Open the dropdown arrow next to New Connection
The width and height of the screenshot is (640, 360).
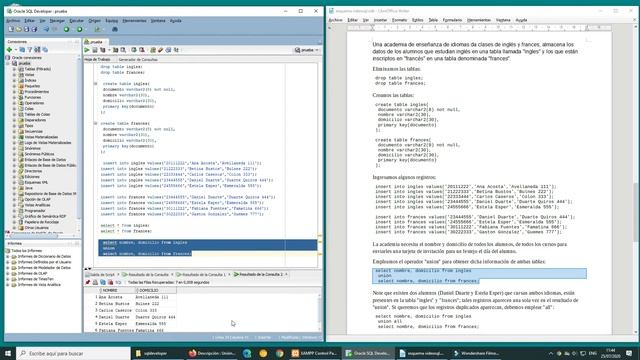point(16,50)
